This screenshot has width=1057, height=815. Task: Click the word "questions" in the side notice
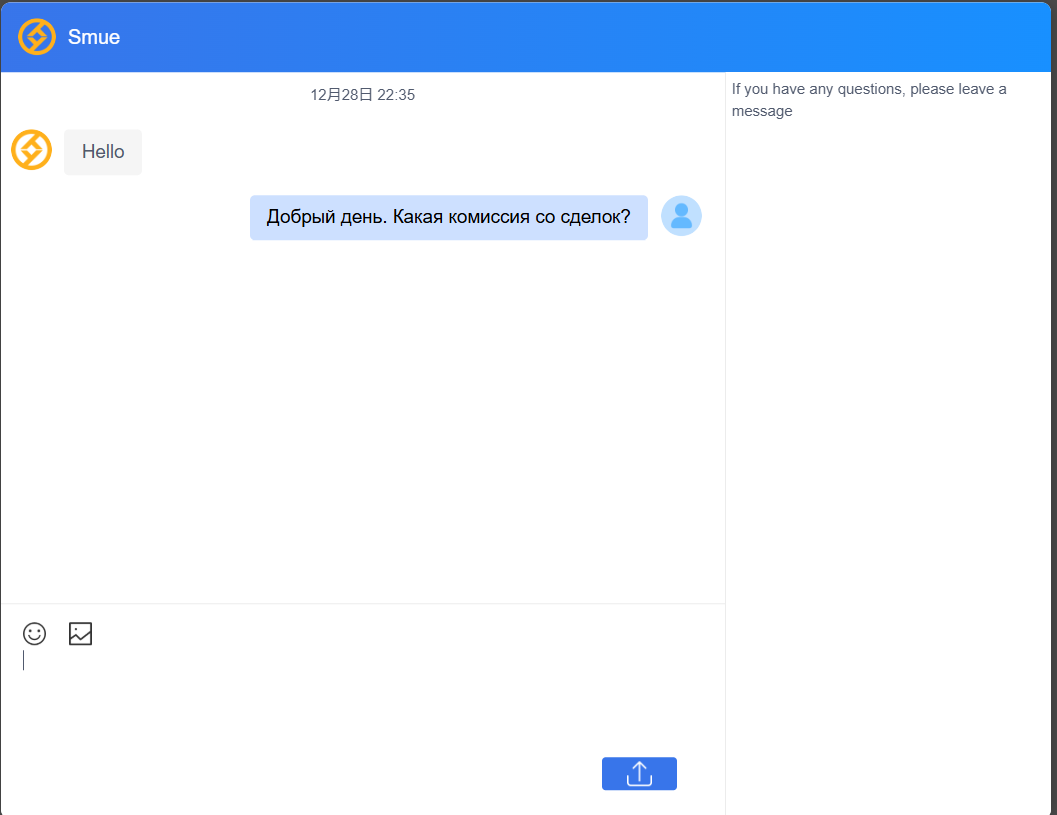(x=871, y=89)
